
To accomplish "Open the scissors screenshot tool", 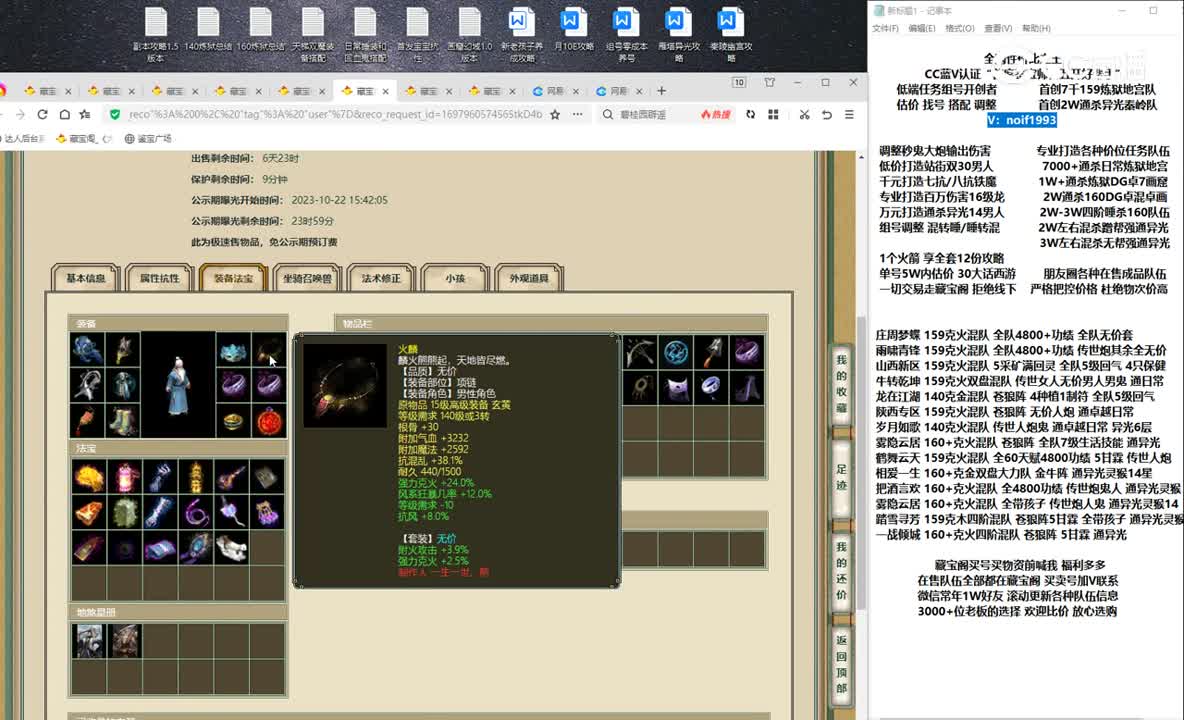I will pos(804,114).
